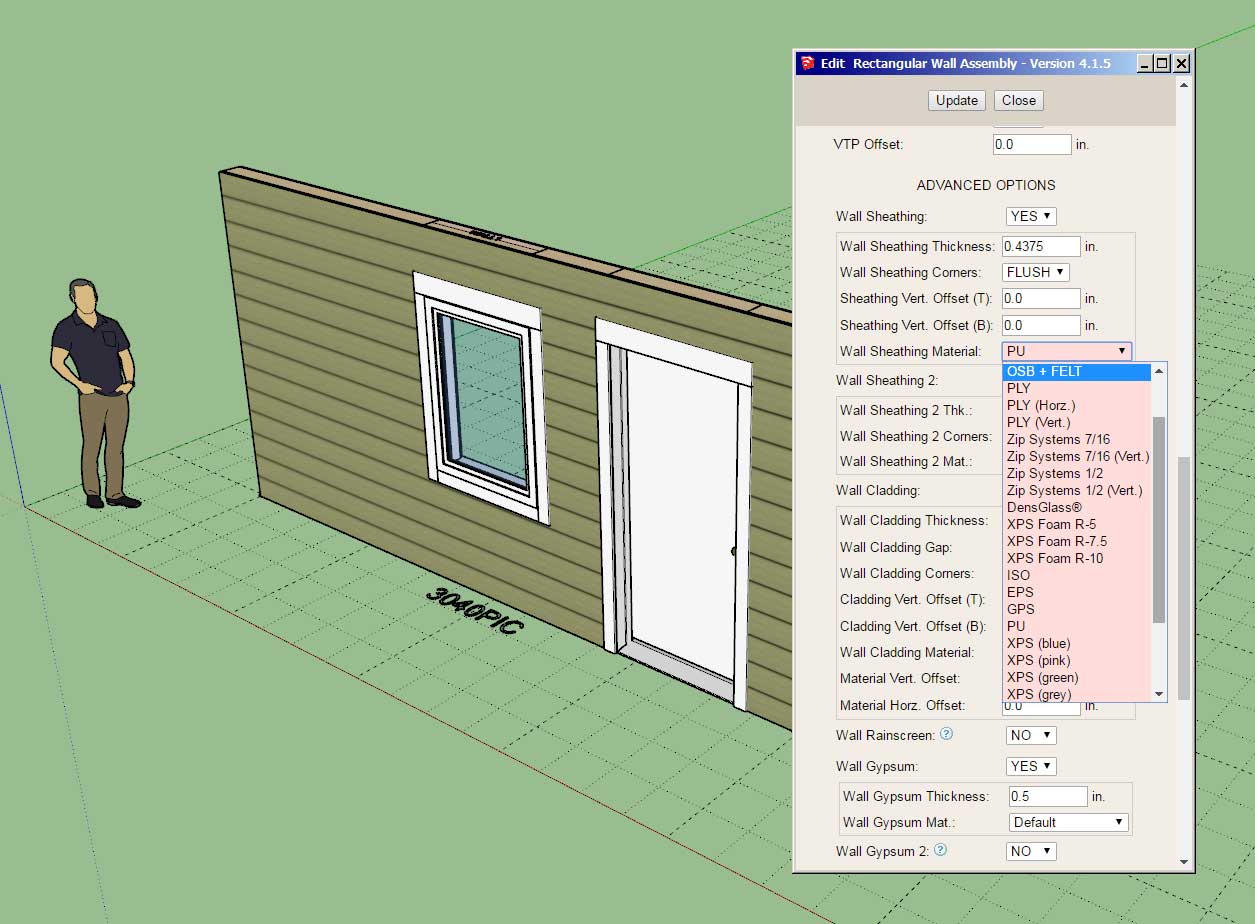The height and width of the screenshot is (924, 1255).
Task: Click the Wall Sheathing Thickness input field
Action: (1041, 246)
